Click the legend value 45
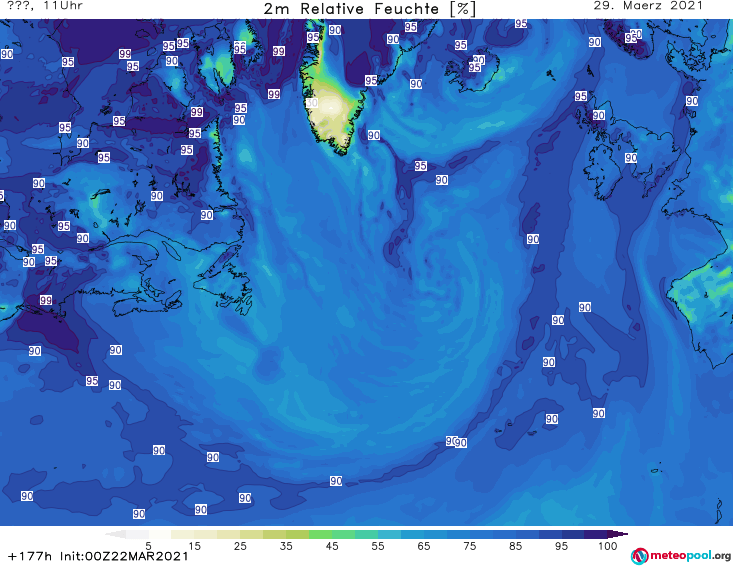 click(332, 546)
